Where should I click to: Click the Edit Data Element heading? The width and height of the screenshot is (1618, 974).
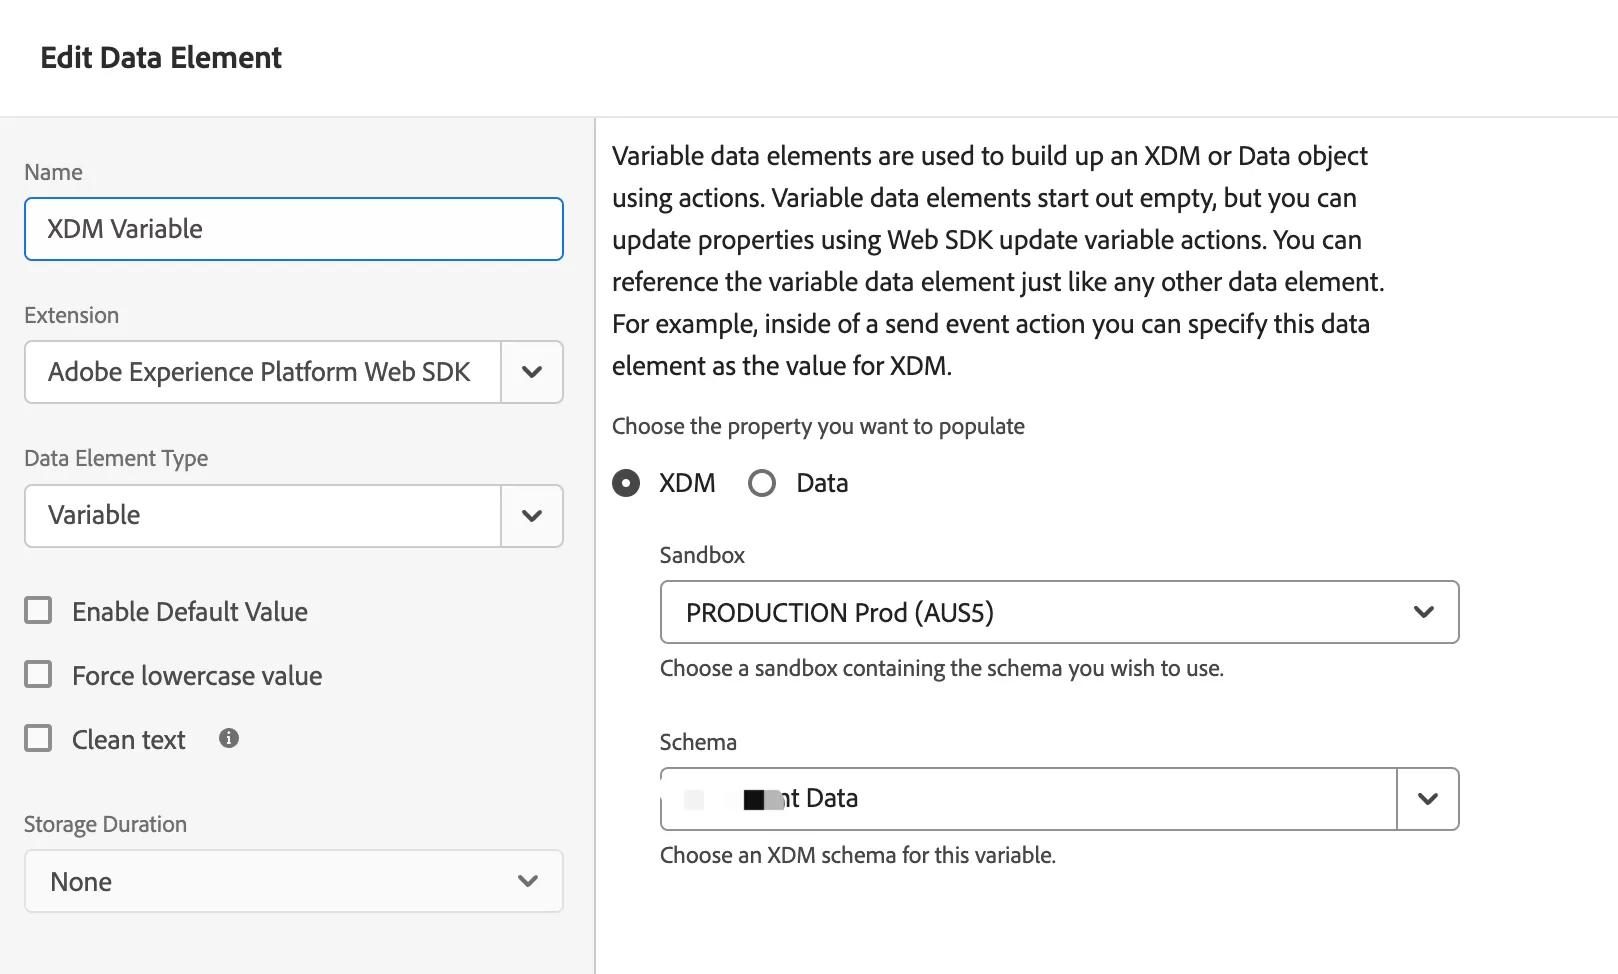coord(161,58)
